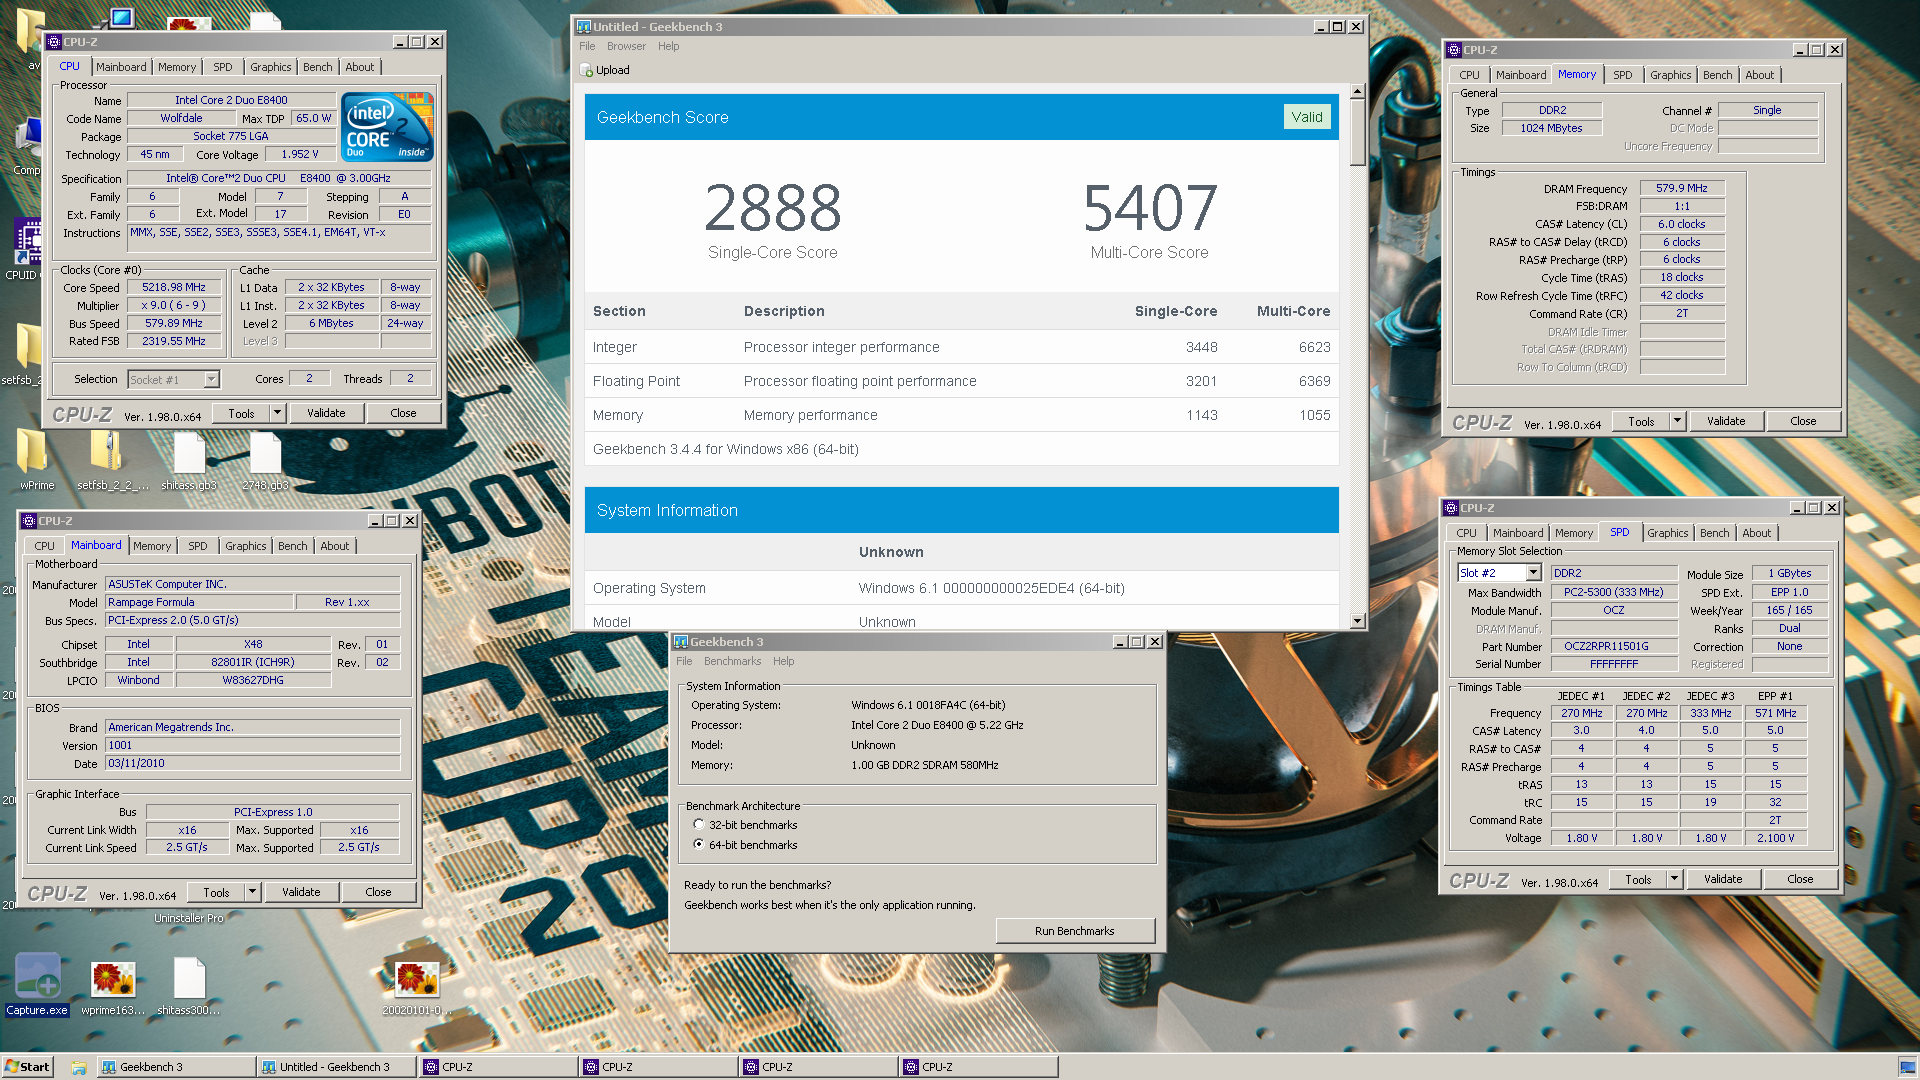Image resolution: width=1920 pixels, height=1080 pixels.
Task: Click the Geekbench Score blue header
Action: click(x=962, y=117)
